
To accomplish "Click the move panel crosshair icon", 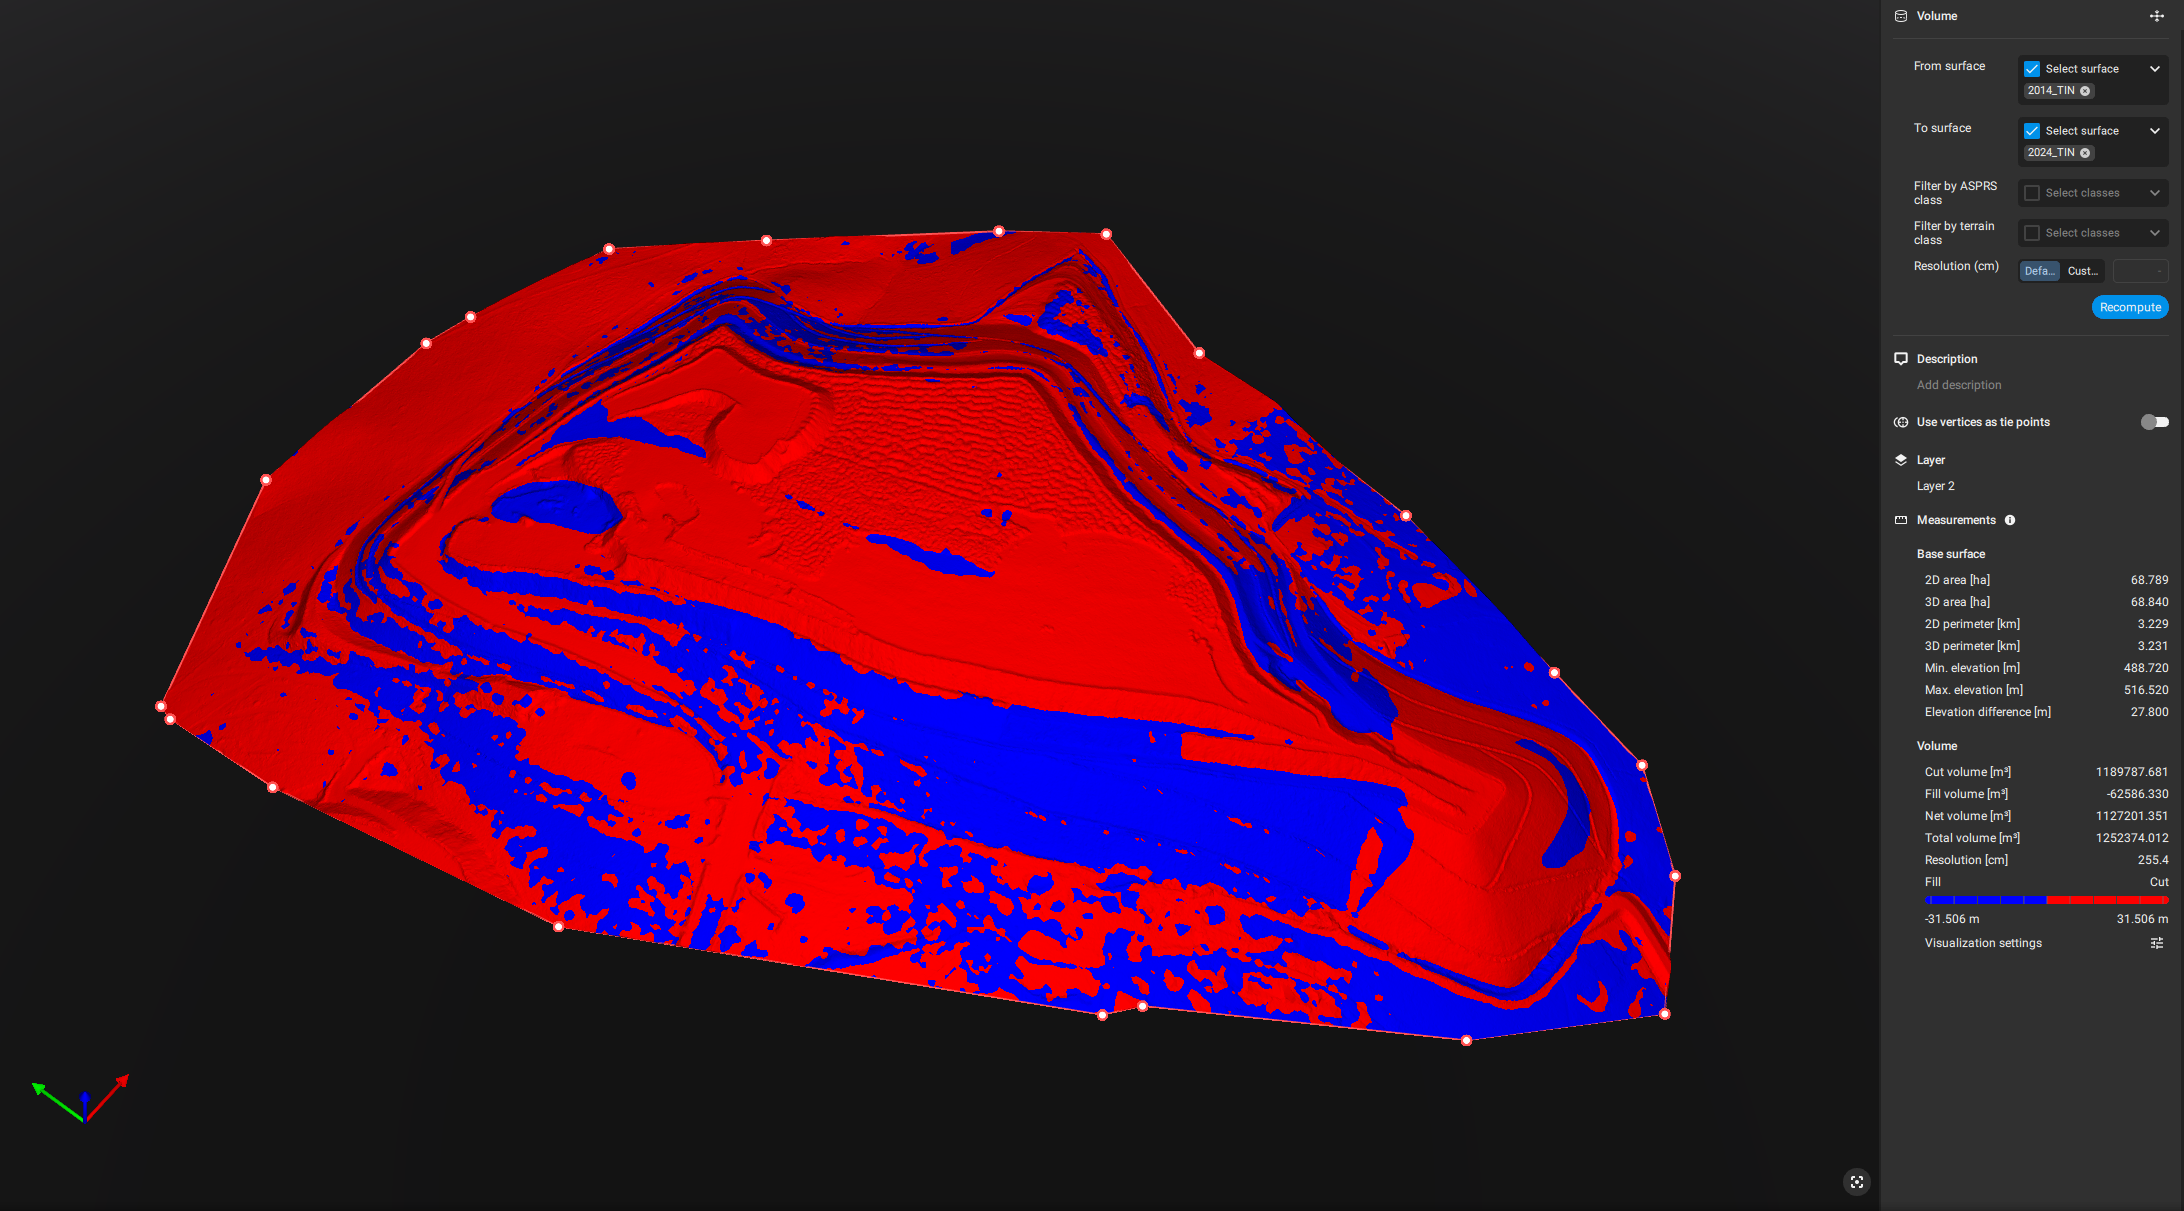I will click(x=2157, y=16).
